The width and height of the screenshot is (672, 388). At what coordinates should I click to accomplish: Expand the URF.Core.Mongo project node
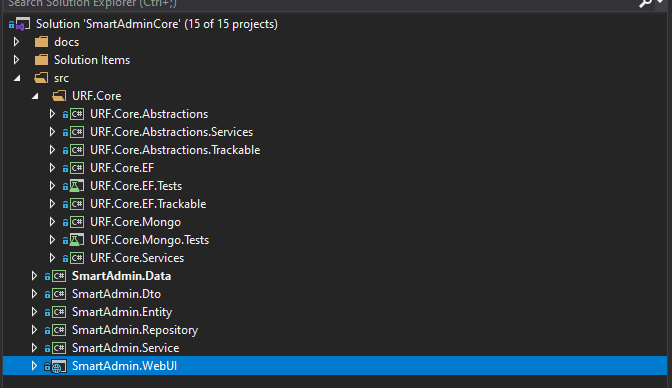(52, 222)
